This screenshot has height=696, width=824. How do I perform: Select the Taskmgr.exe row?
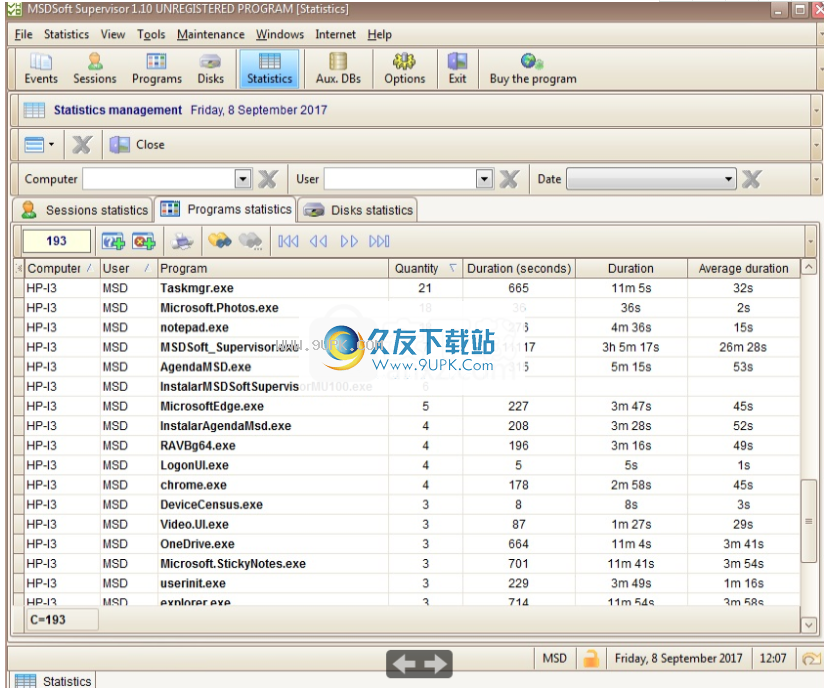413,288
